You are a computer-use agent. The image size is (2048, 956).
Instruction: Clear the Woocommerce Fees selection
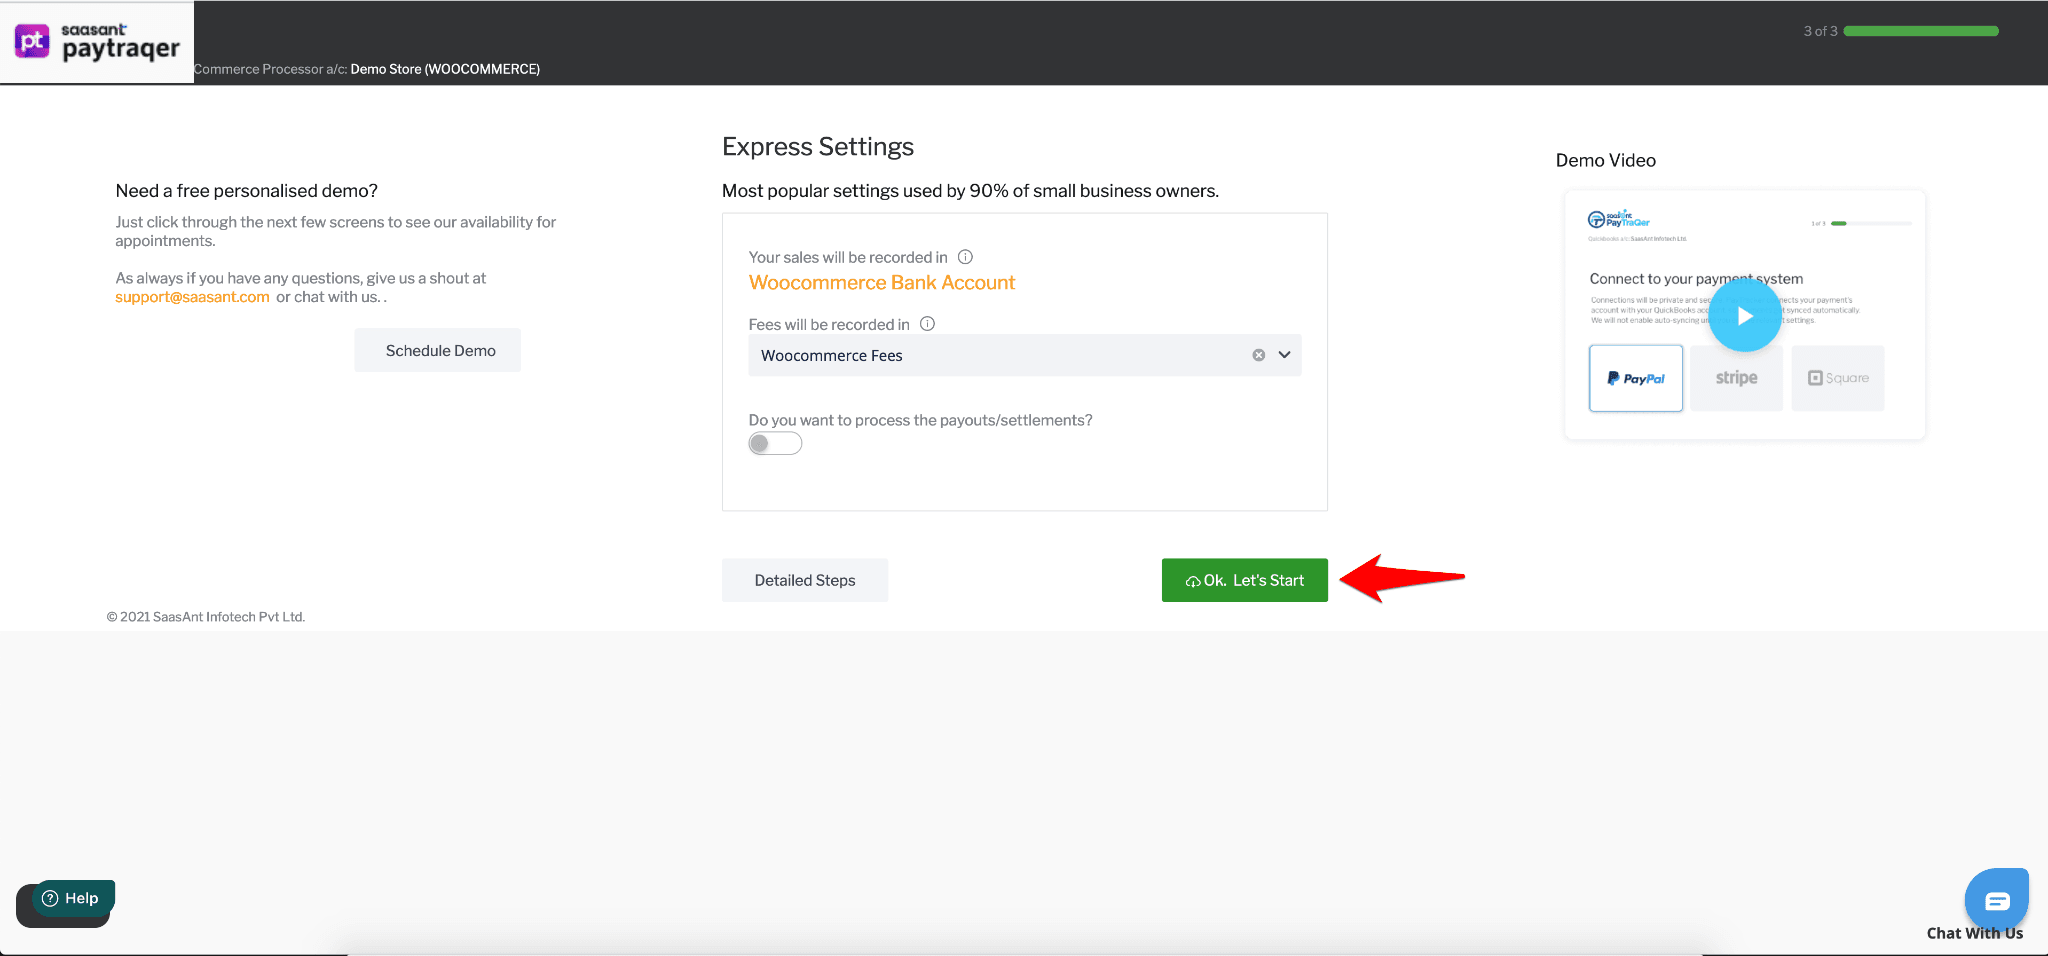point(1258,355)
